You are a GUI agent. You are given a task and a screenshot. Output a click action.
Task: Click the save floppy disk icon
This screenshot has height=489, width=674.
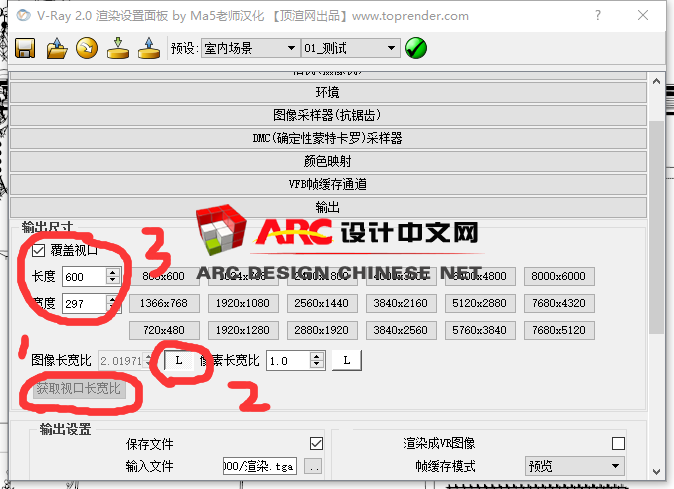click(x=25, y=48)
